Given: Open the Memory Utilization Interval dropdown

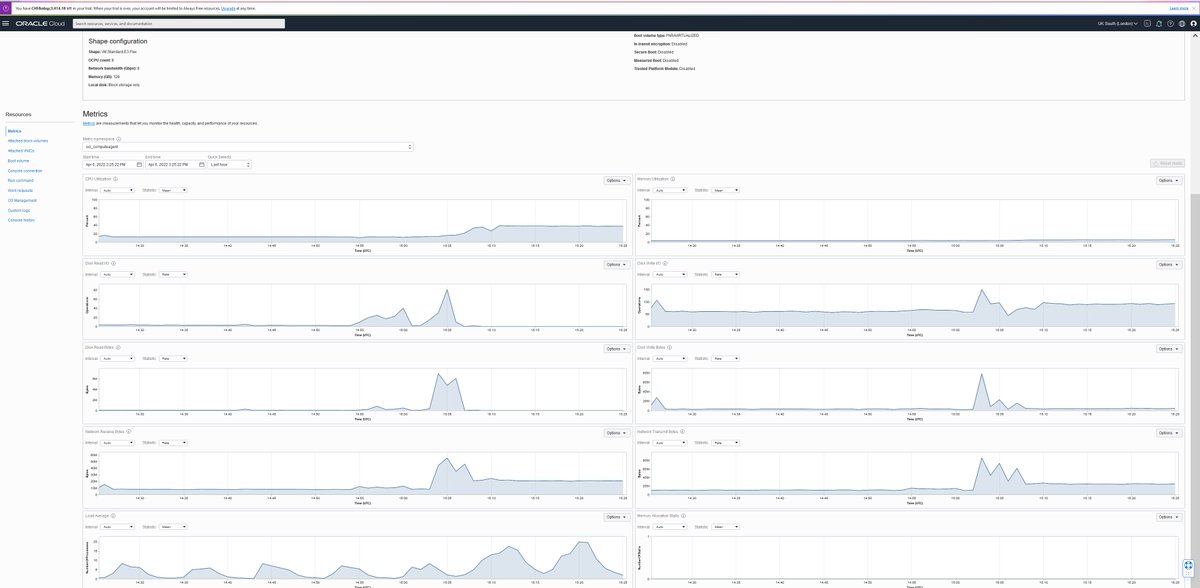Looking at the screenshot, I should point(669,190).
